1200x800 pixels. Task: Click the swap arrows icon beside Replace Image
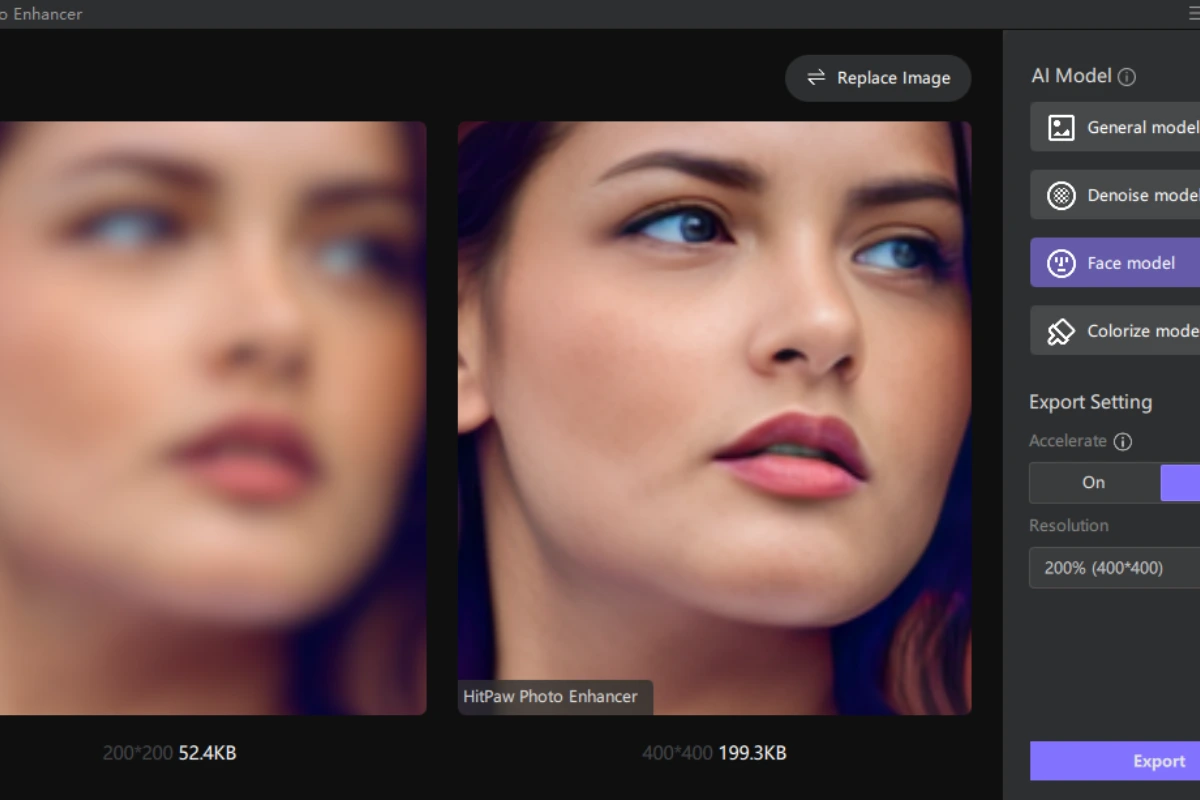(x=816, y=78)
